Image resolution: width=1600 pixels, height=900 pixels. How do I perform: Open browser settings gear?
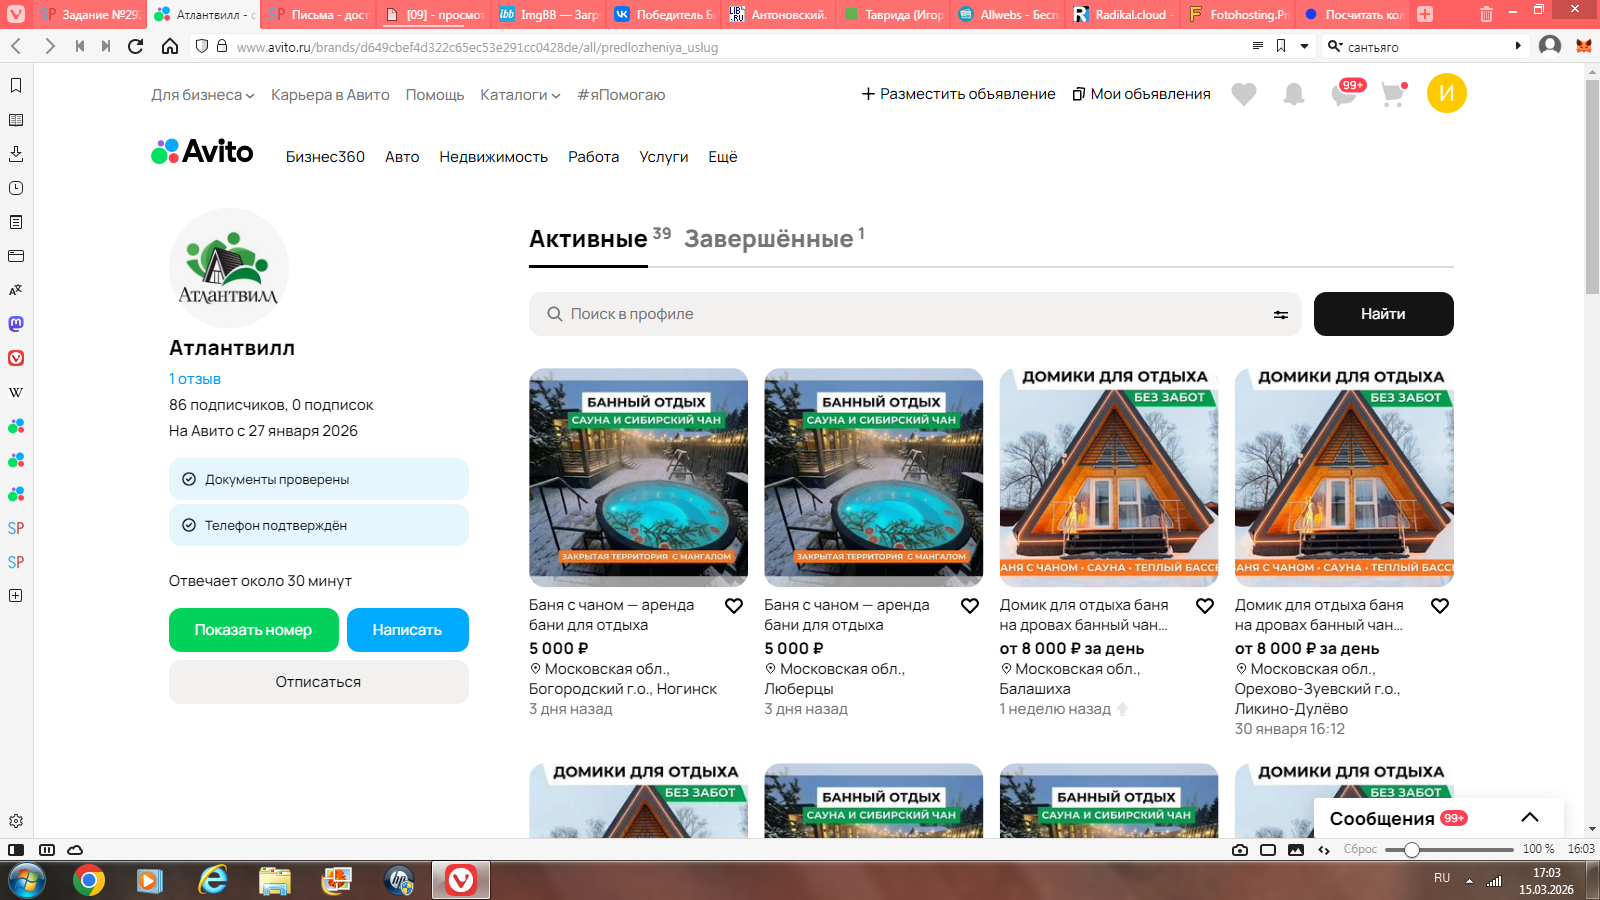point(16,821)
